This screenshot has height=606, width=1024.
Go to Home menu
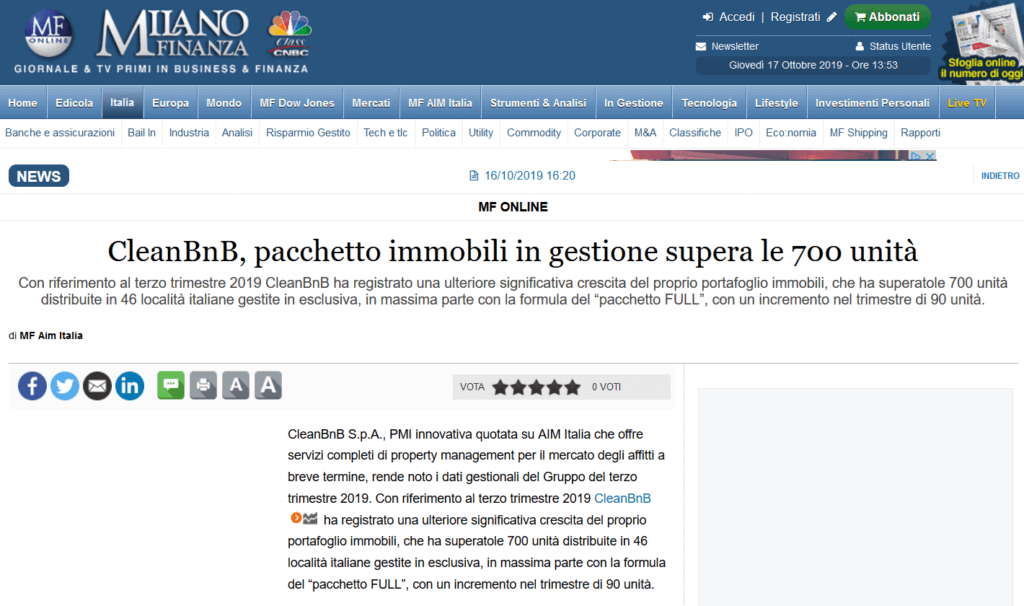pos(23,103)
